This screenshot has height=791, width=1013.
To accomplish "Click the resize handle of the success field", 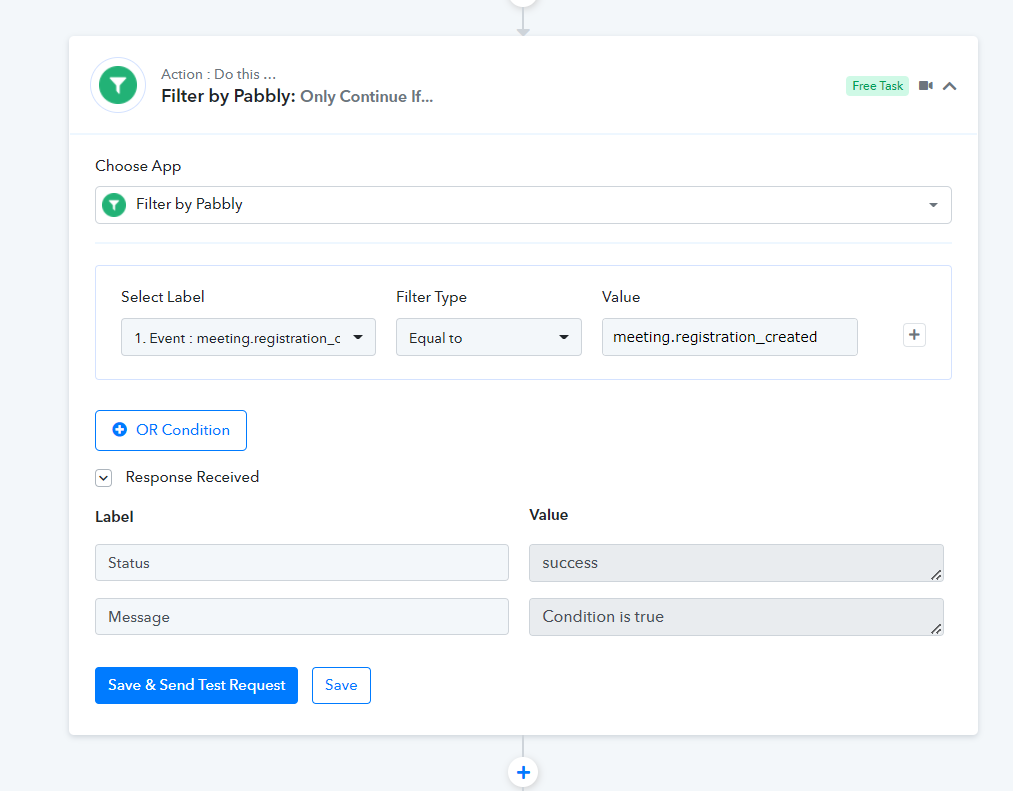I will point(936,575).
